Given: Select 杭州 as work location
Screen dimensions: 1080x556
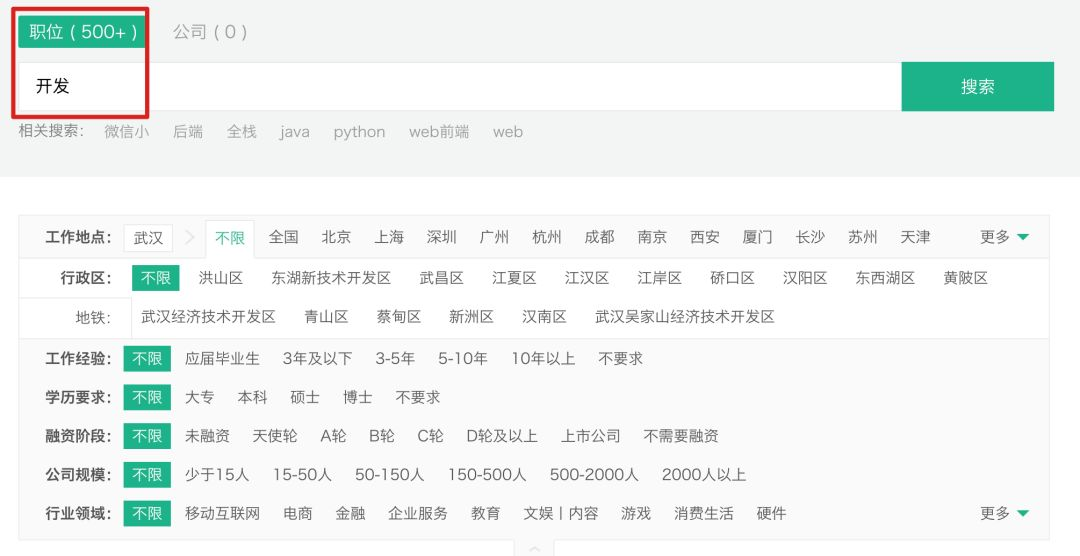Looking at the screenshot, I should tap(547, 237).
